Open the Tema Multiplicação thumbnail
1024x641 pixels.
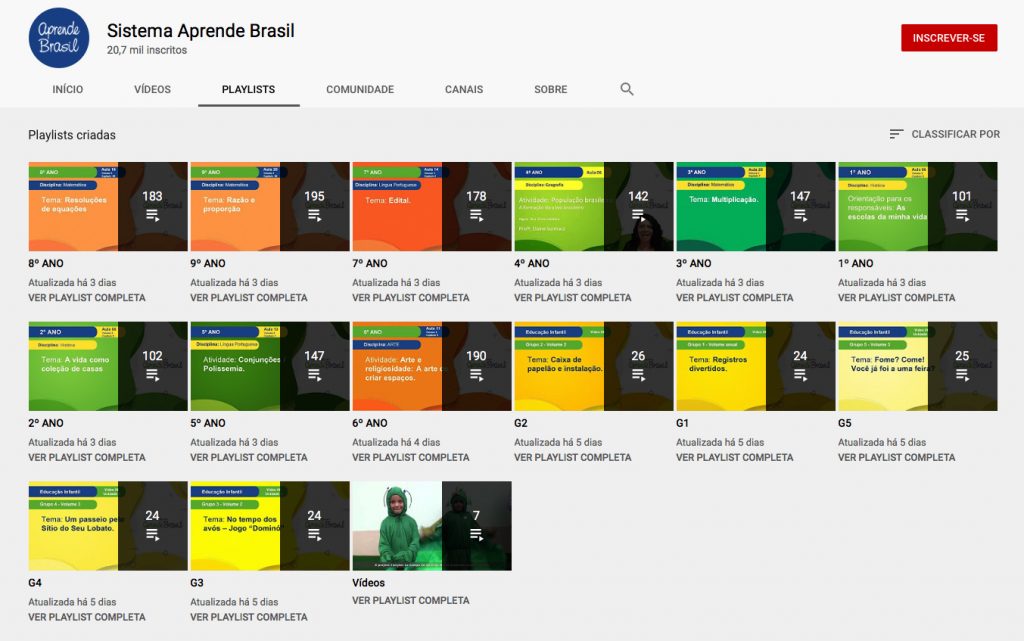click(756, 206)
